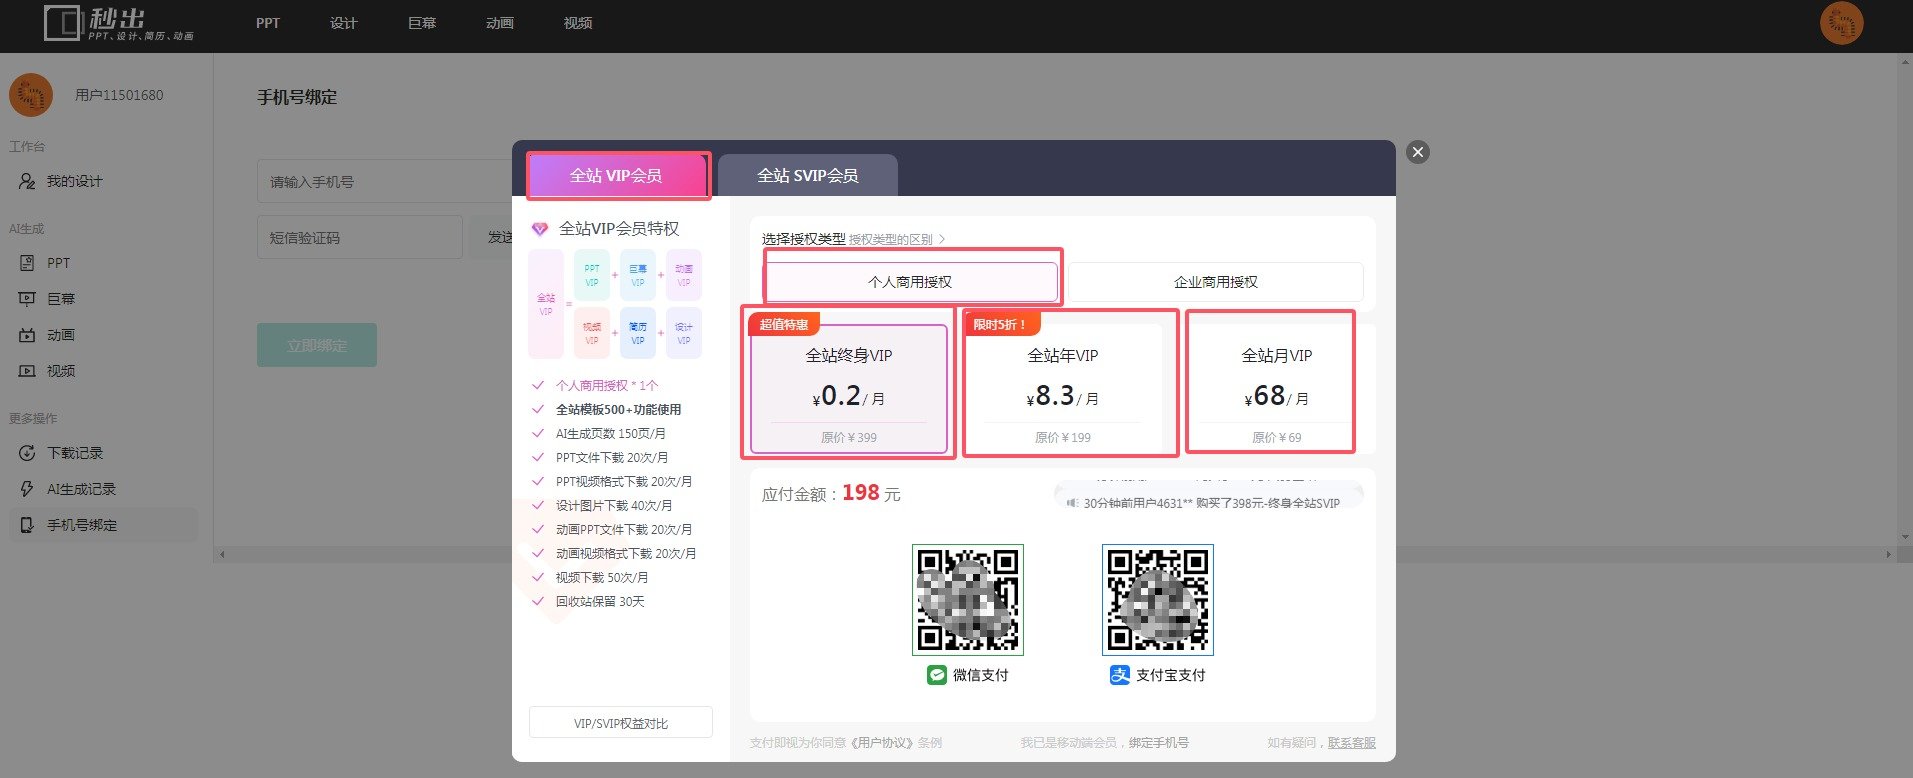Click the 绑定手机号 link in the popup
Viewport: 1913px width, 778px height.
pos(1159,743)
